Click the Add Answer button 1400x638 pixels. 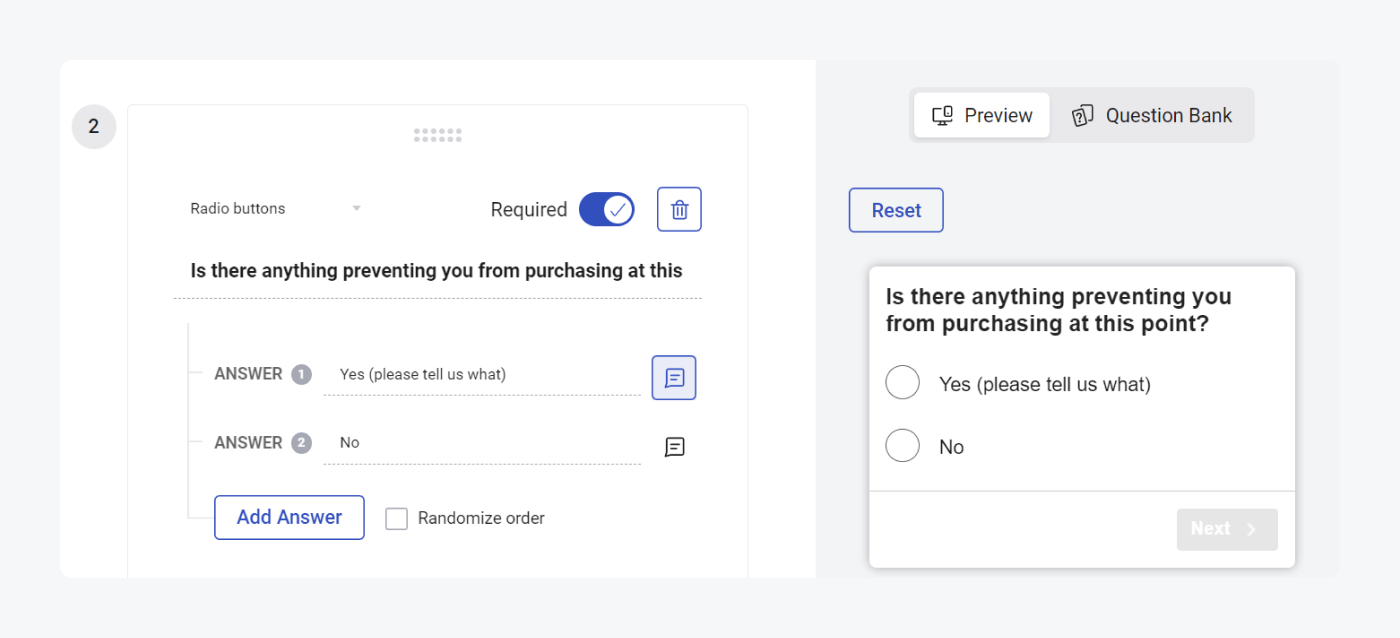coord(289,517)
